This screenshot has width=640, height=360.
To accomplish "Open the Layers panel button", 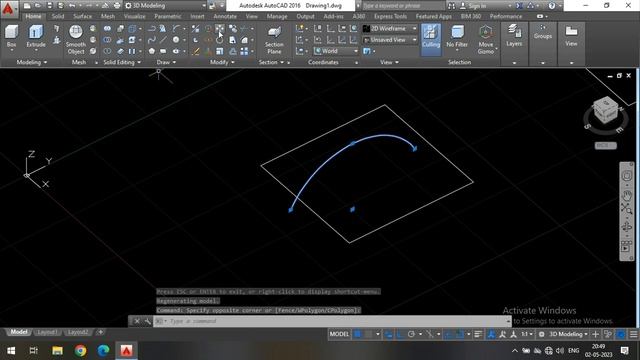I will point(514,36).
